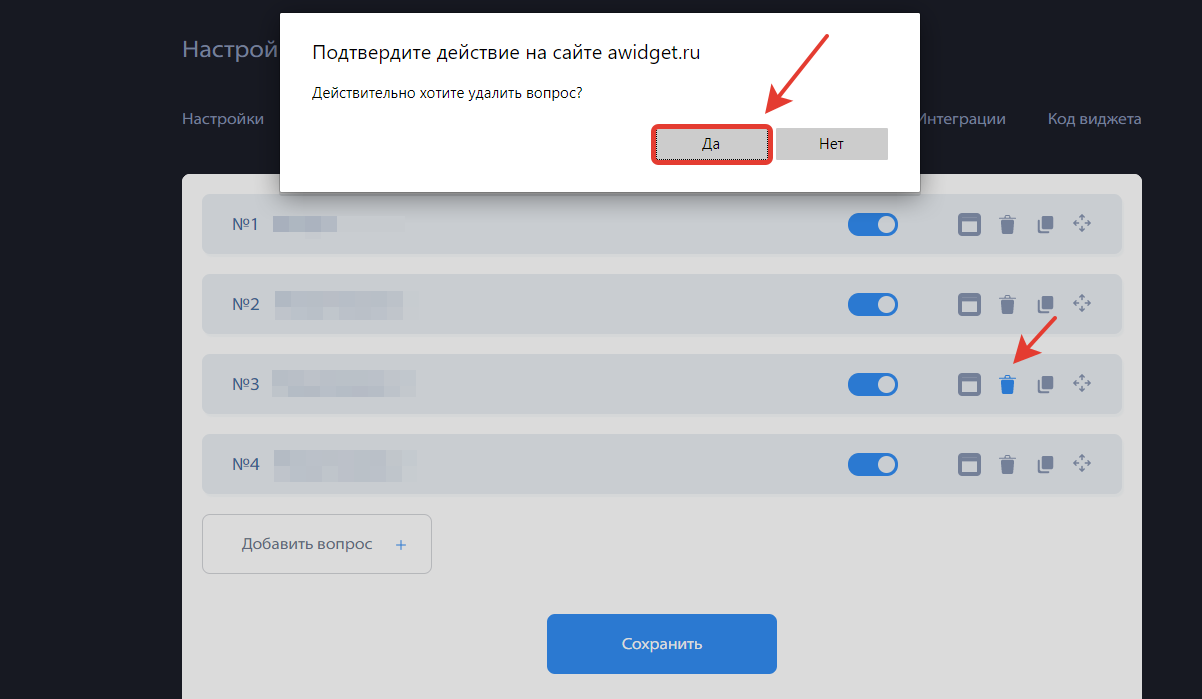This screenshot has width=1202, height=699.
Task: Click the trash icon for question №2
Action: 1007,304
